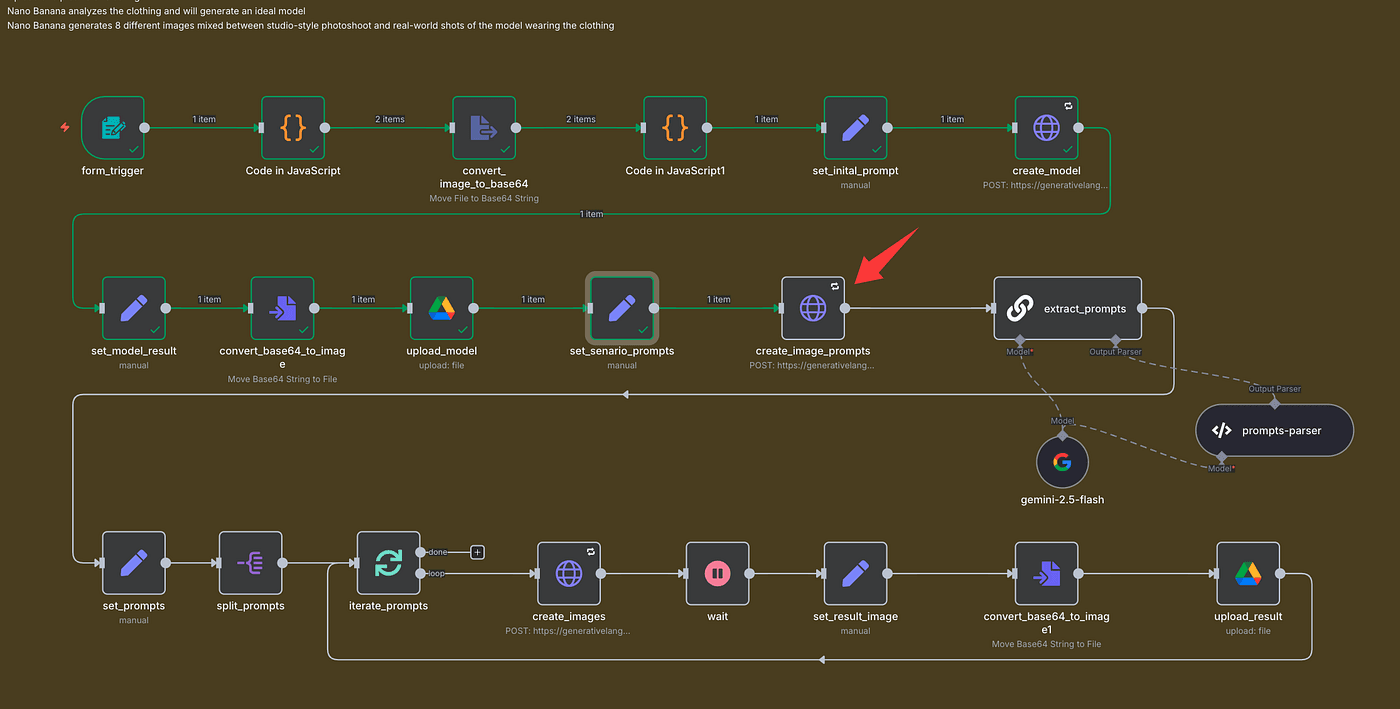The height and width of the screenshot is (709, 1400).
Task: Open the convert_base64_to_image1 node
Action: [x=1046, y=574]
